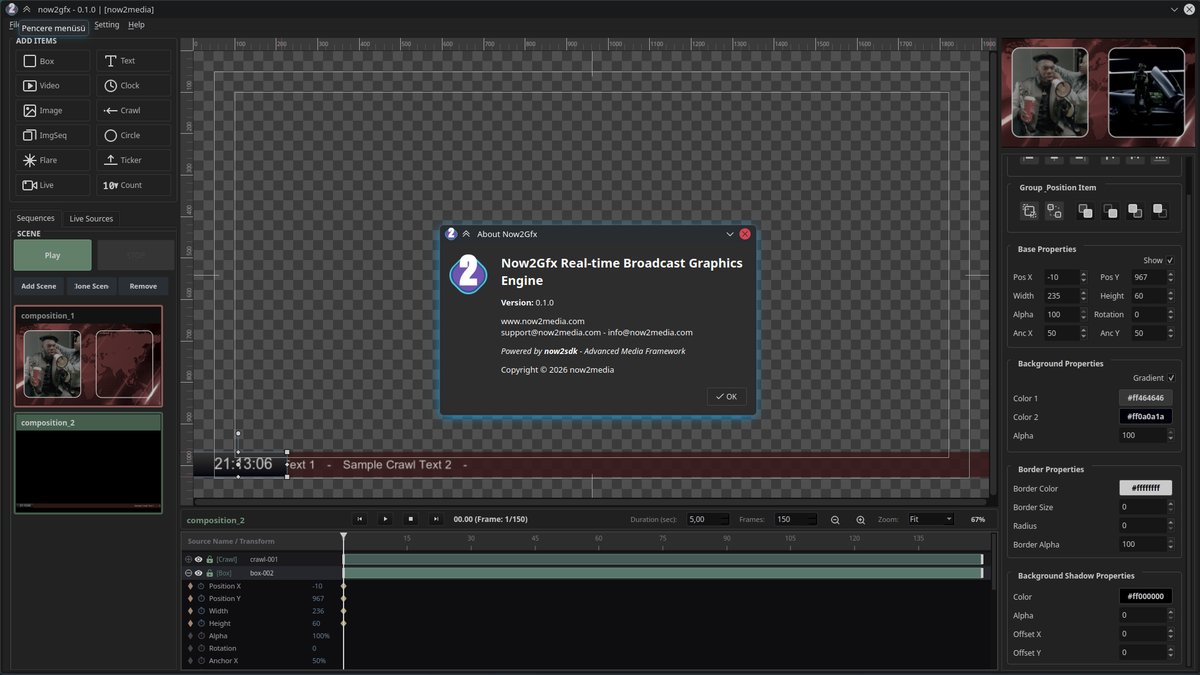This screenshot has height=675, width=1200.
Task: Click last layer order icon in Group Position
Action: click(x=1160, y=211)
